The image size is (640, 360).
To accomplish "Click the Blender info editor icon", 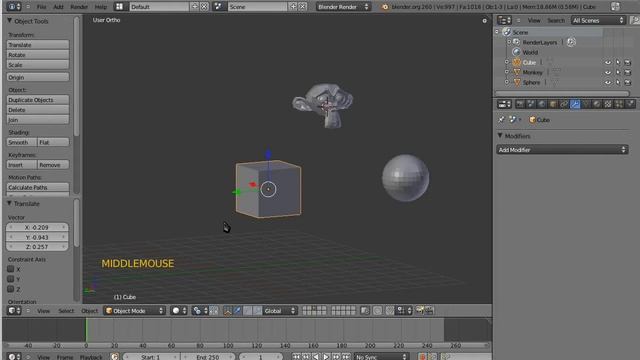I will point(14,7).
